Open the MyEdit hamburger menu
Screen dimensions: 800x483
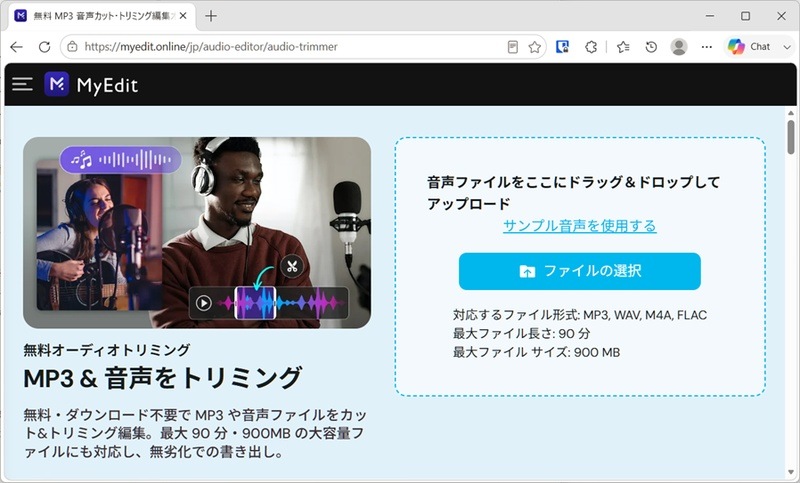(22, 84)
